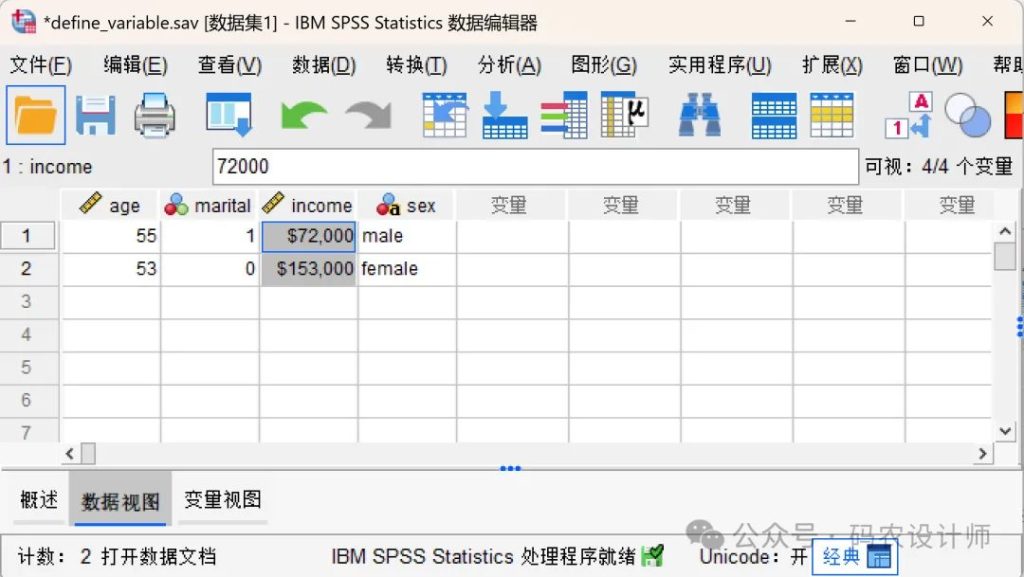1024x577 pixels.
Task: Click the cell editor field showing 72000
Action: pyautogui.click(x=535, y=167)
